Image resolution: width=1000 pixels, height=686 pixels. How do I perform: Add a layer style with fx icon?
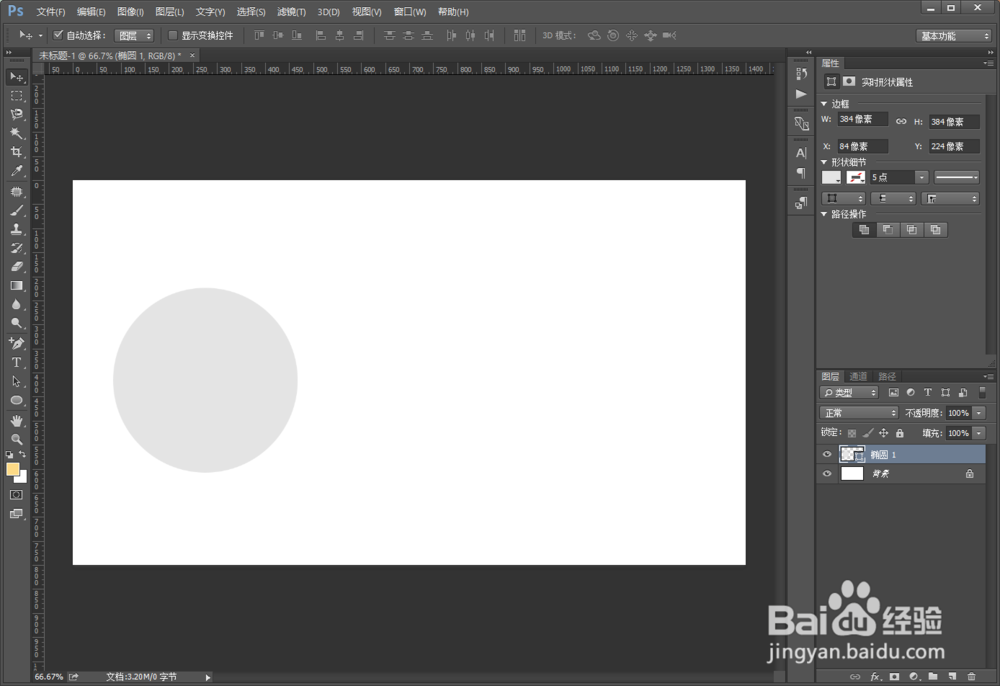pyautogui.click(x=876, y=676)
